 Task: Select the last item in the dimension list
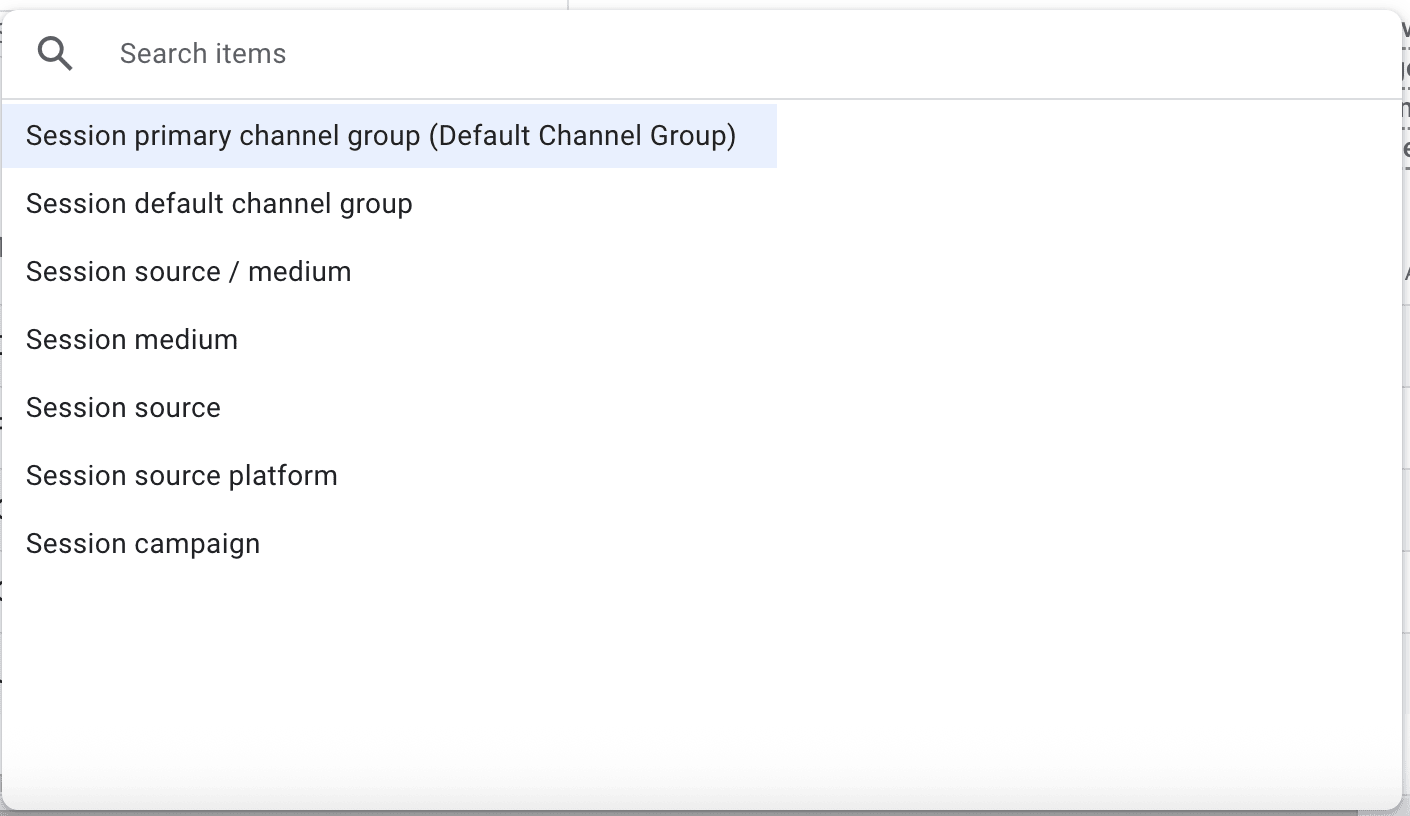click(x=143, y=544)
